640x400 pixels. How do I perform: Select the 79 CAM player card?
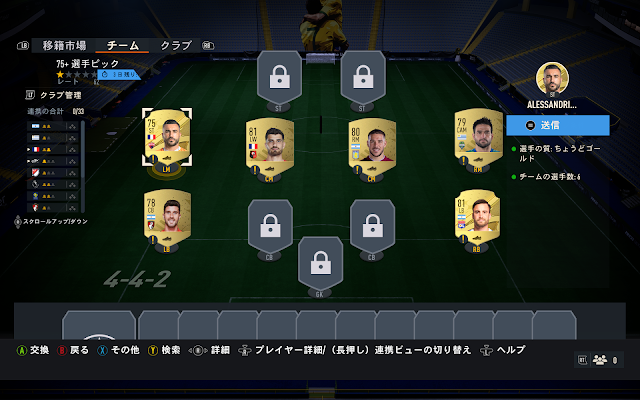click(478, 138)
